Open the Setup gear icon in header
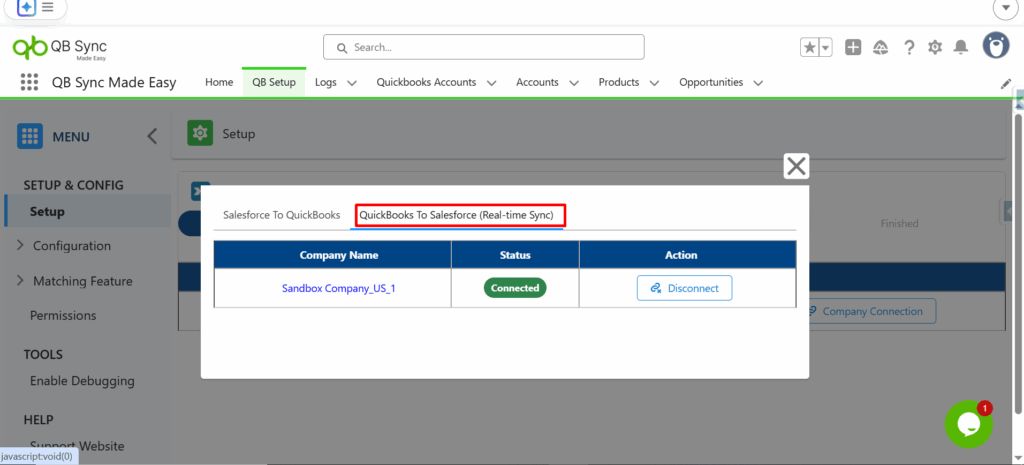The height and width of the screenshot is (465, 1024). (935, 47)
